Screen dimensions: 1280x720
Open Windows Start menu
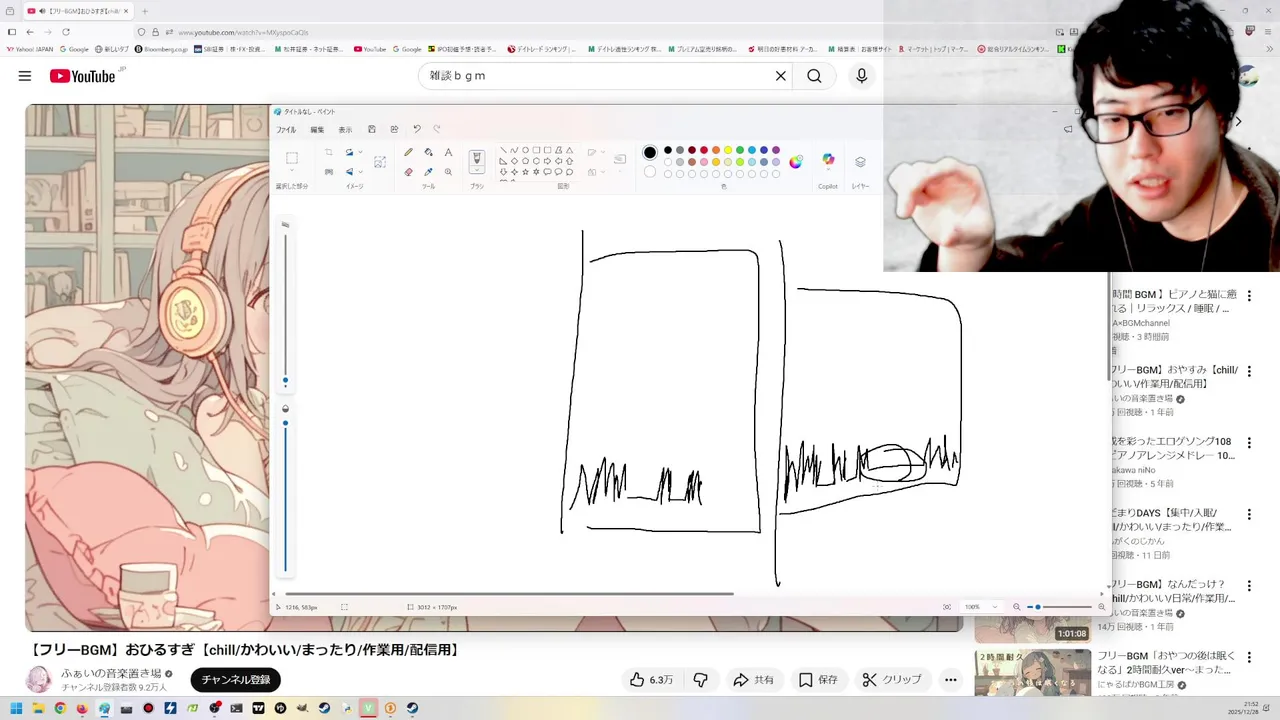click(16, 708)
